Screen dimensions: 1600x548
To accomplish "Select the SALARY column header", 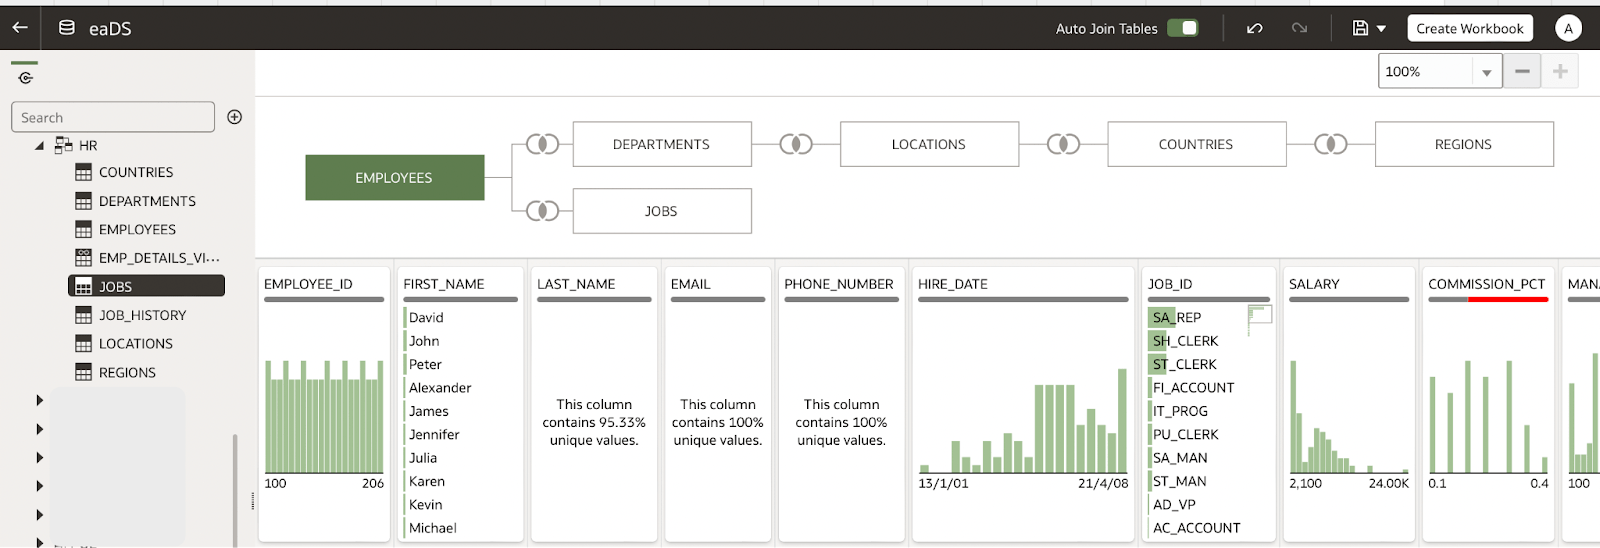I will click(x=1314, y=284).
